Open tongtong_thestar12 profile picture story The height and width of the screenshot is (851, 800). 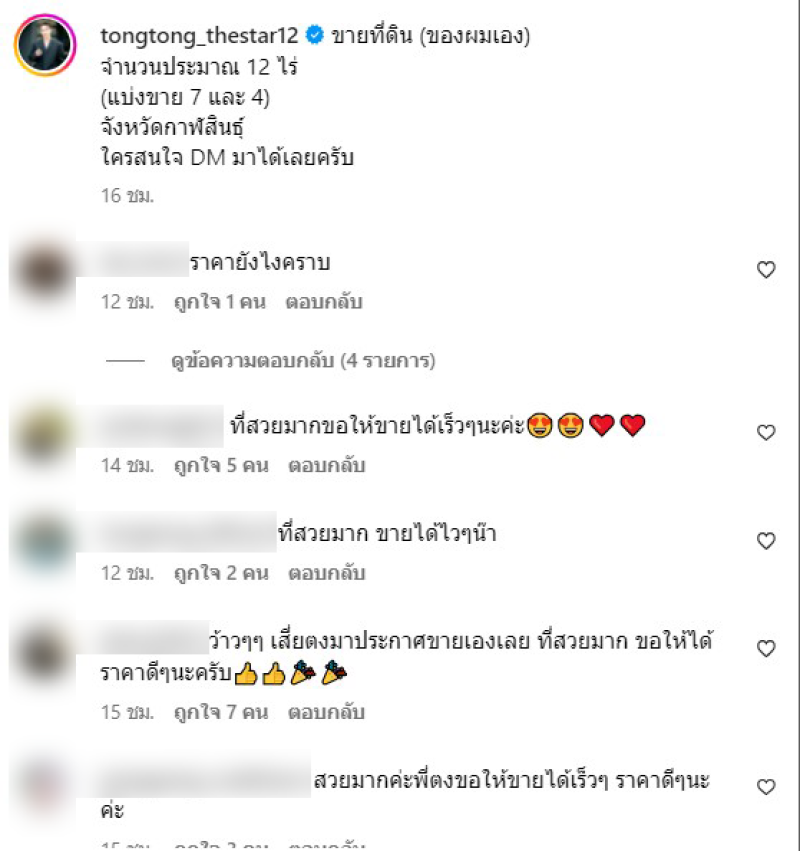point(45,45)
